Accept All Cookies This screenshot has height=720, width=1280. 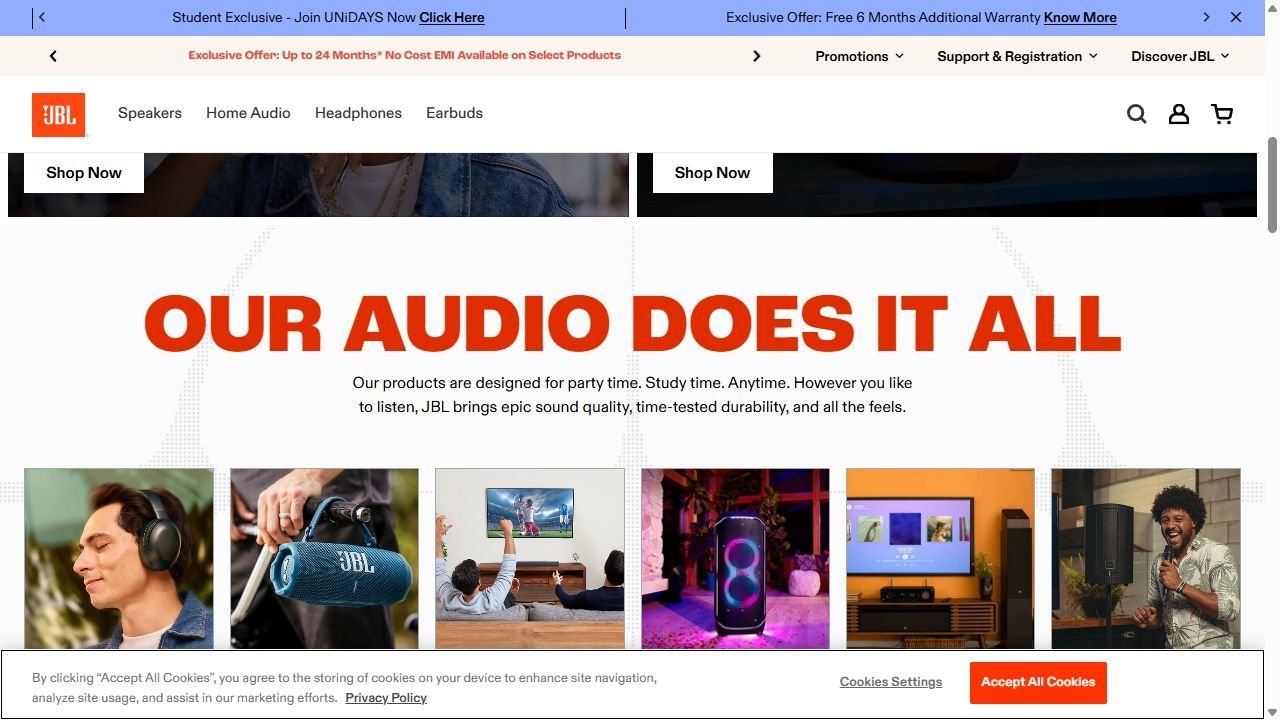(1038, 682)
